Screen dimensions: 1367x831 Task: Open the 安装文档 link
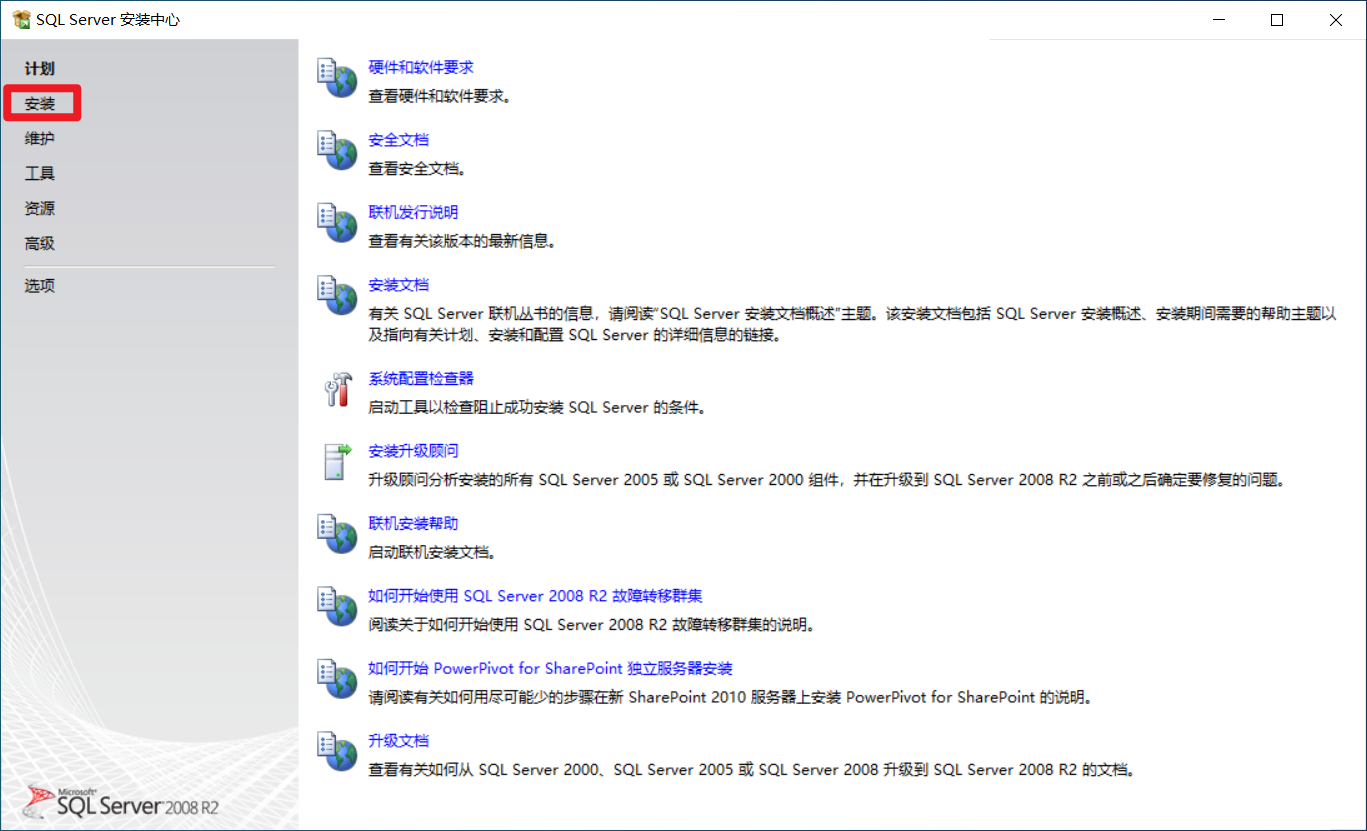pos(399,285)
